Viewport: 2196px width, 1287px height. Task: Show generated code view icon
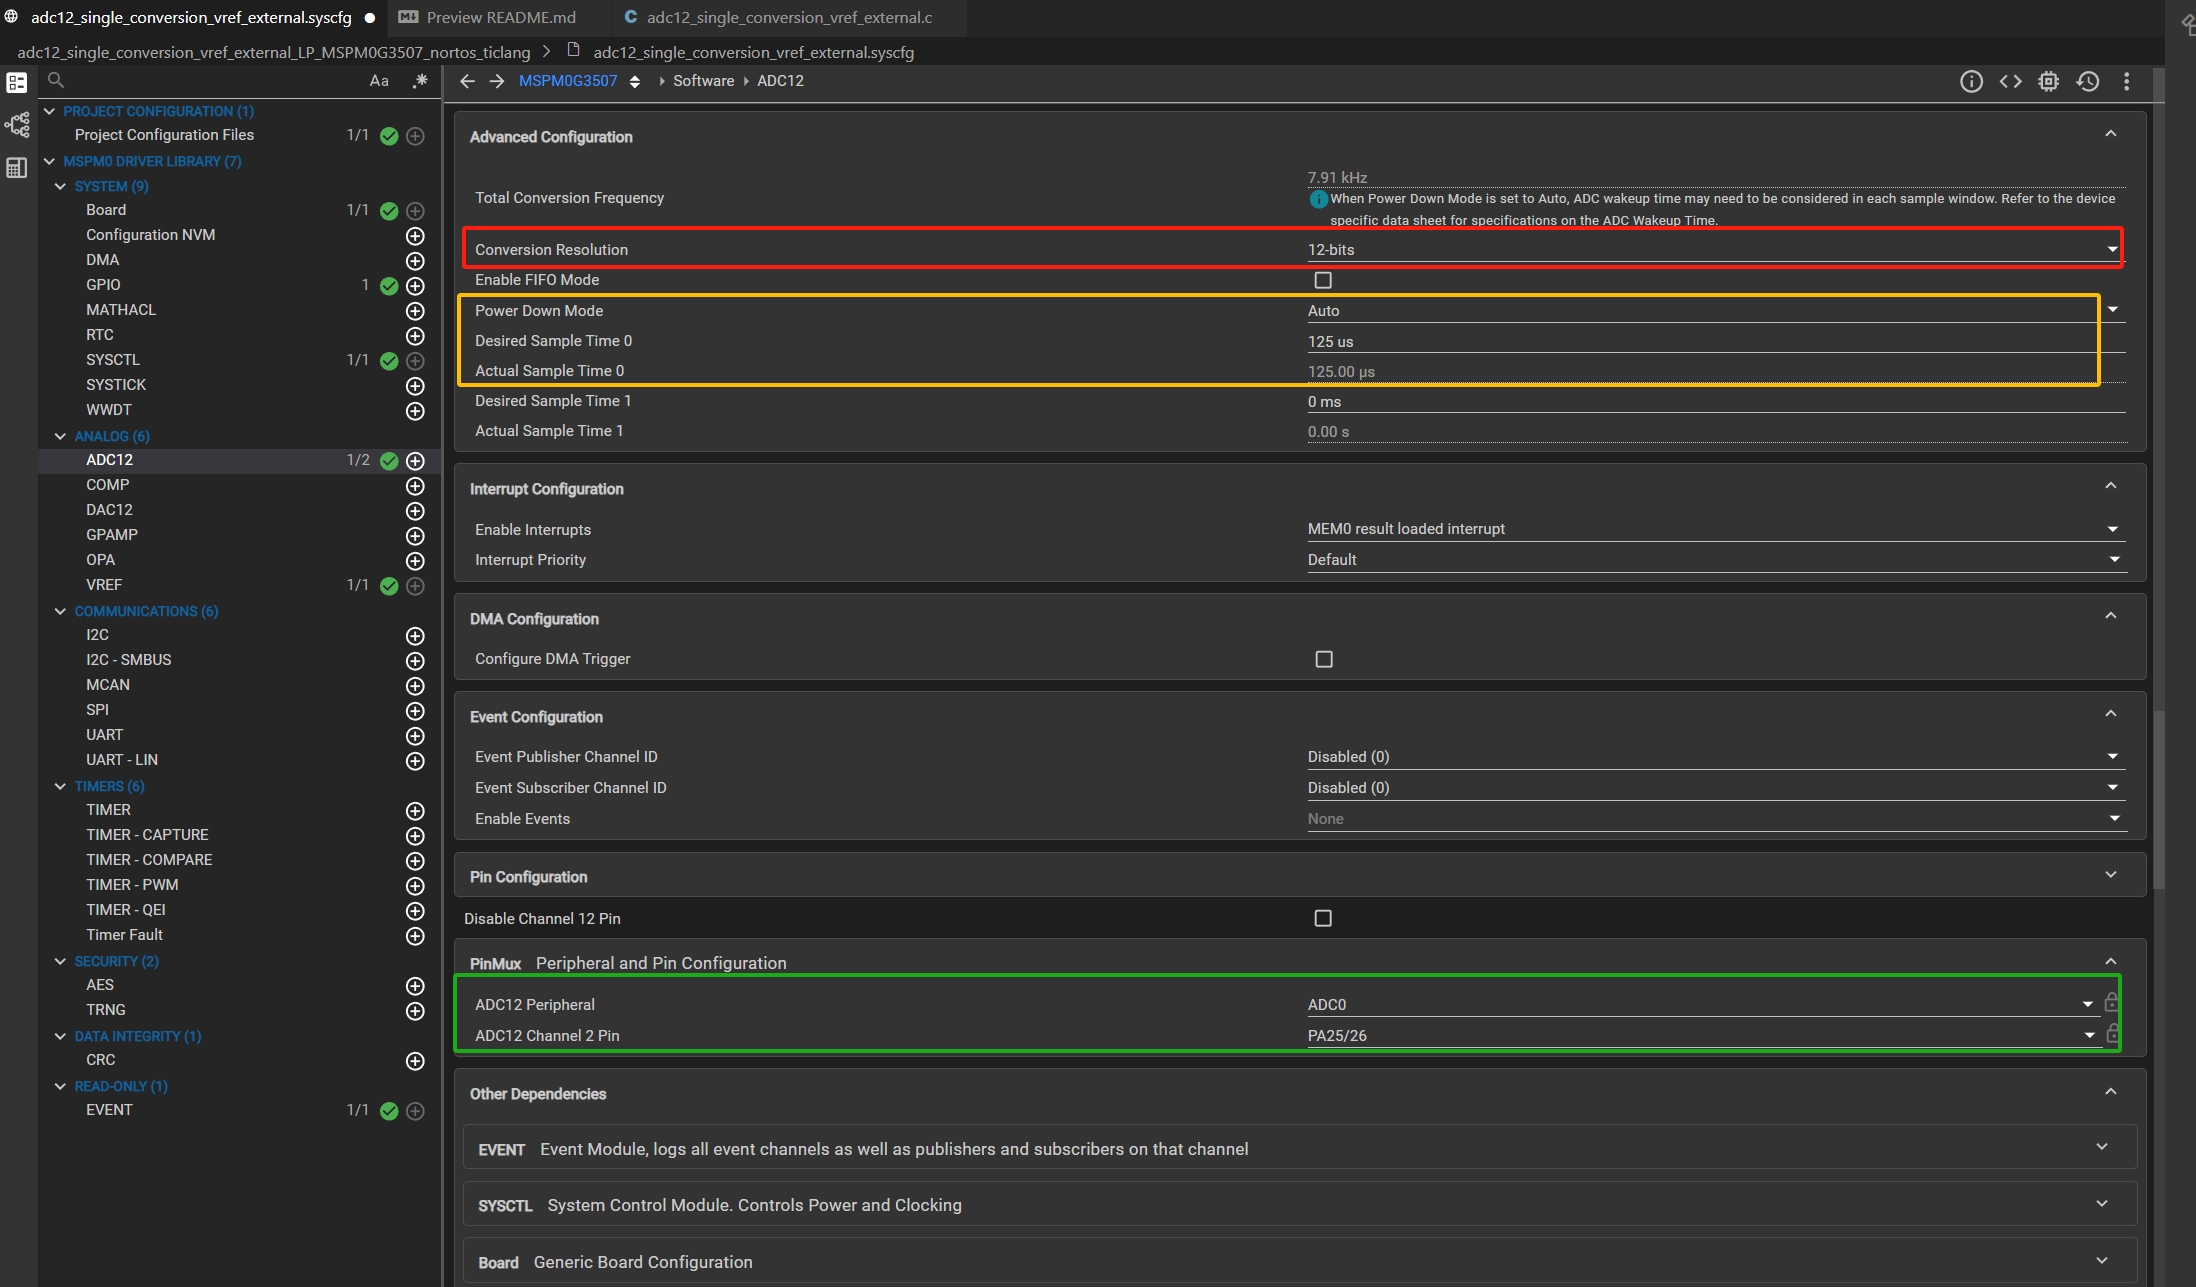(2010, 82)
